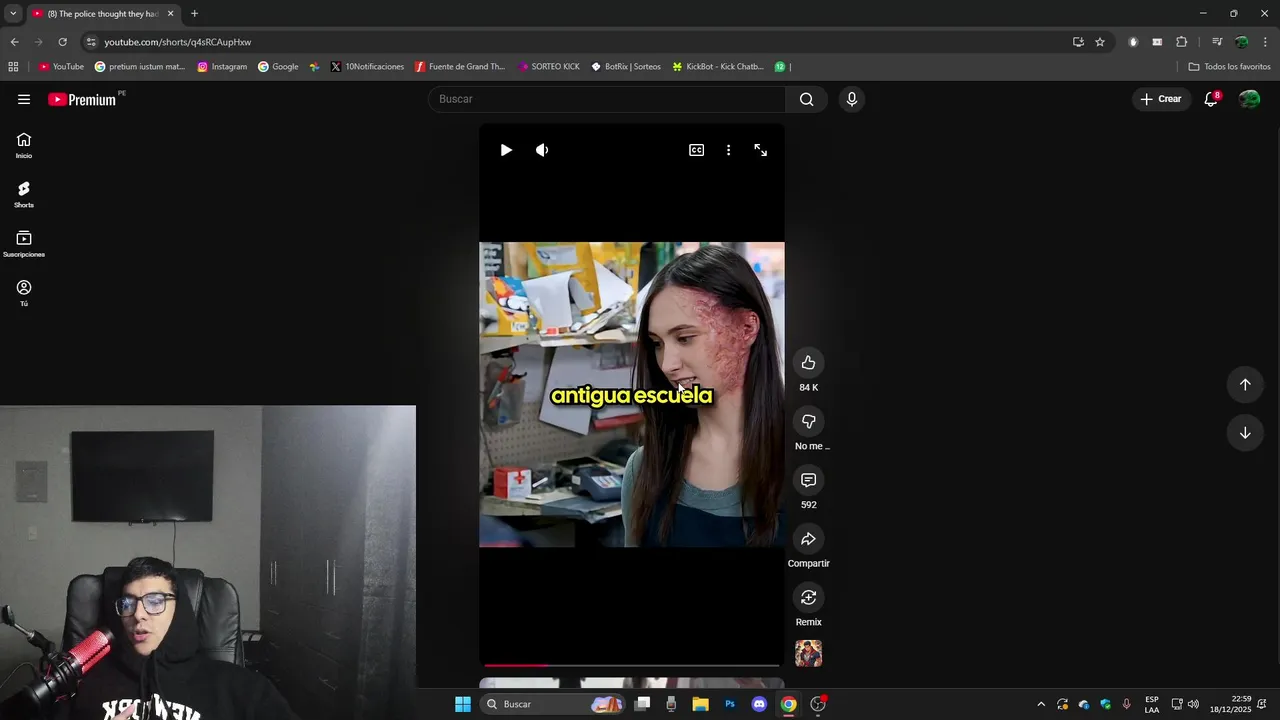Click the YouTube Buscar search field
Screen dimensions: 1280x720
pos(608,99)
